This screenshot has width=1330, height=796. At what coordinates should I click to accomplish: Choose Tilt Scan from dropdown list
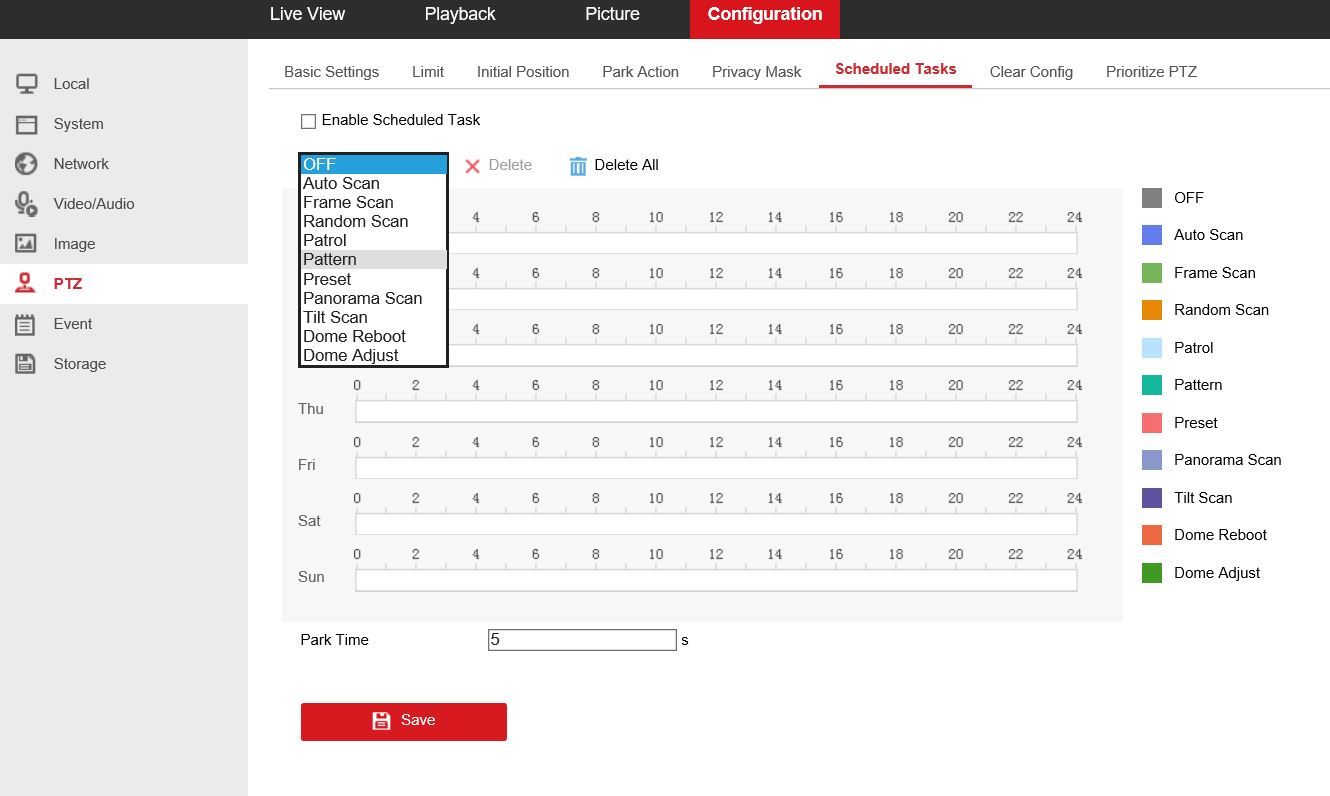[373, 317]
